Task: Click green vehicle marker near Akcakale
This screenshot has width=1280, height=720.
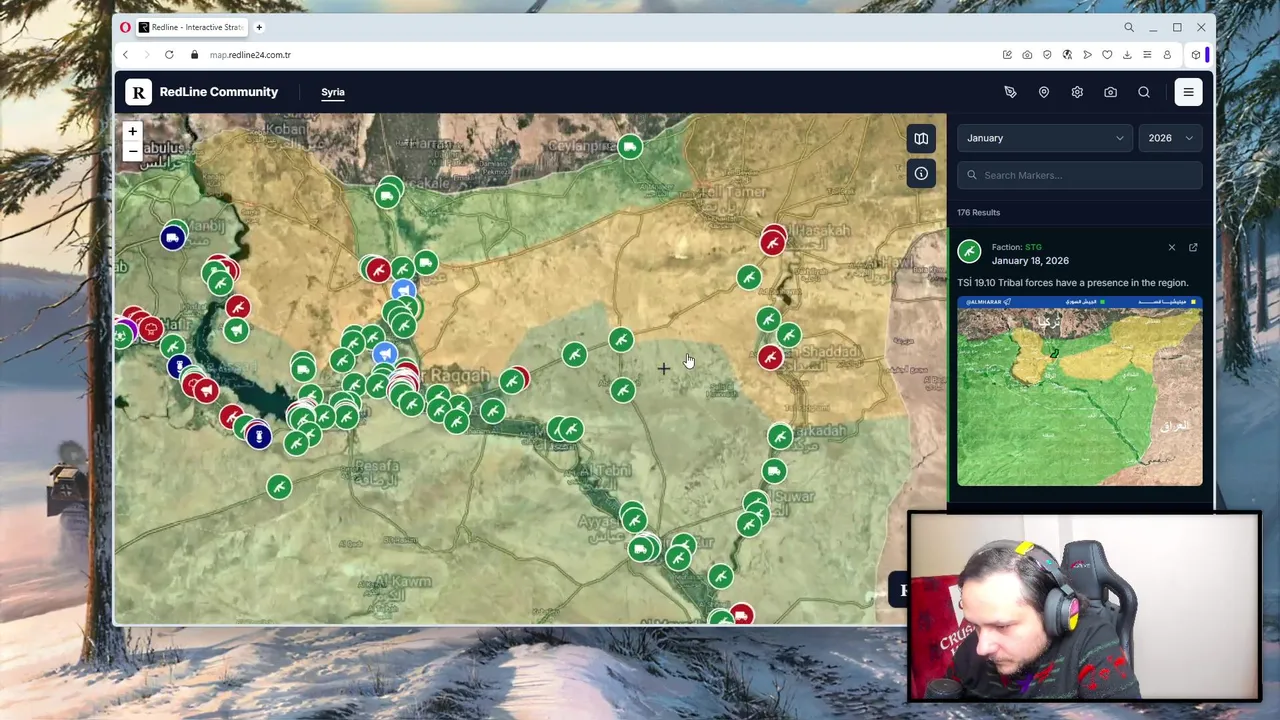Action: [387, 196]
